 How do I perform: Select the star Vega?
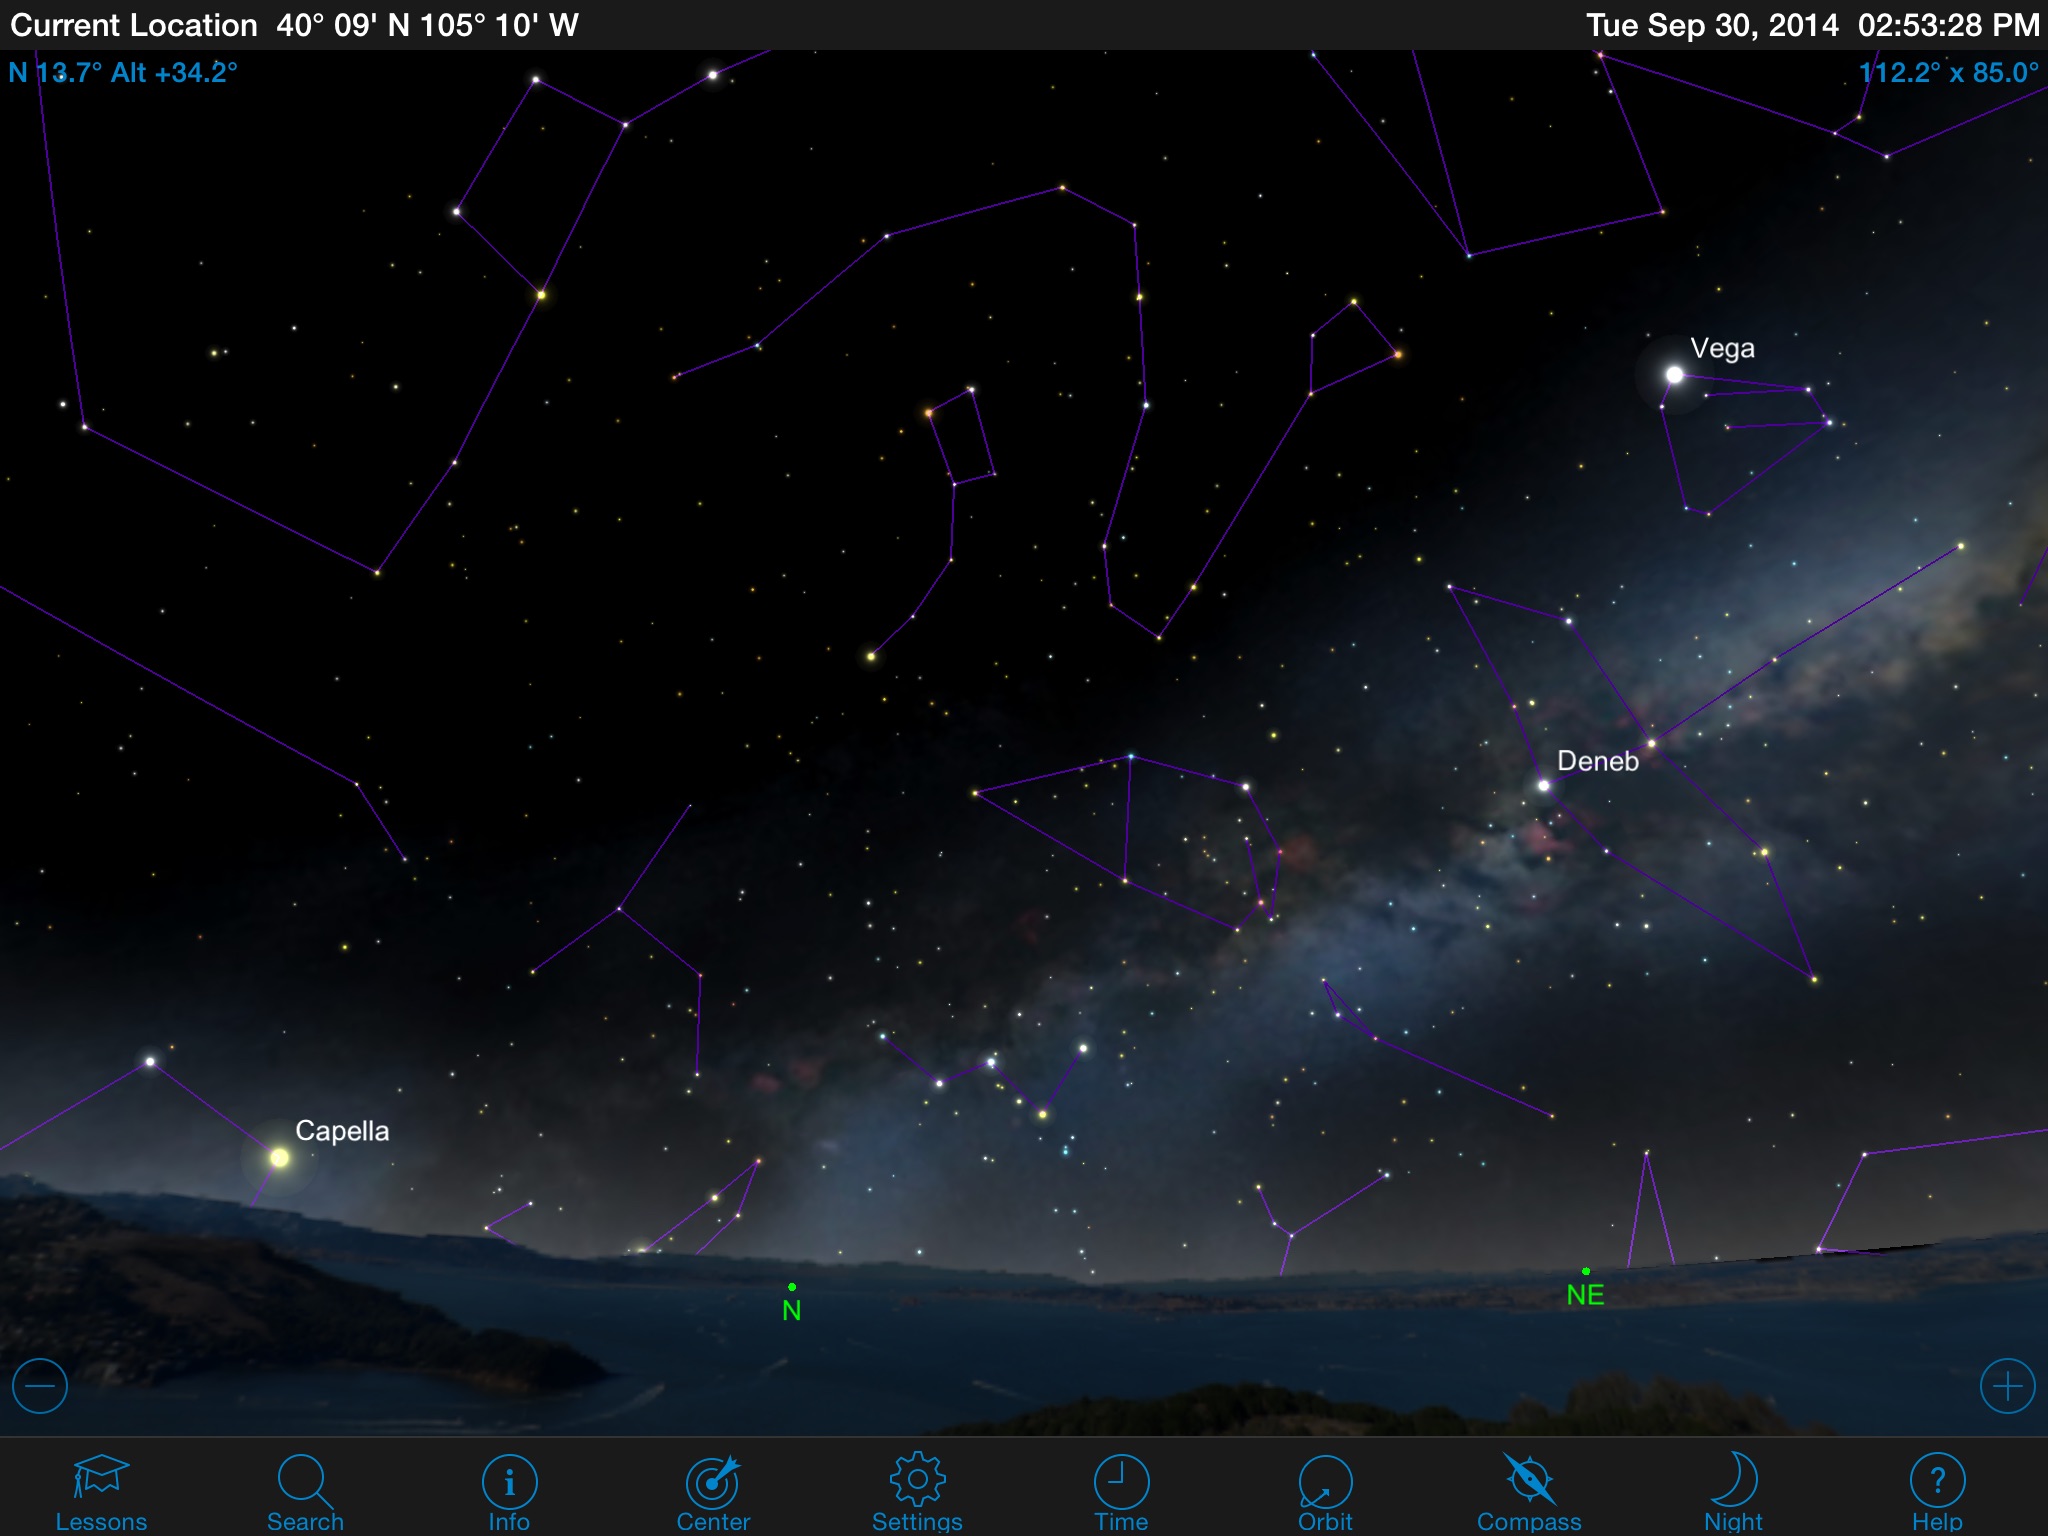coord(1675,375)
